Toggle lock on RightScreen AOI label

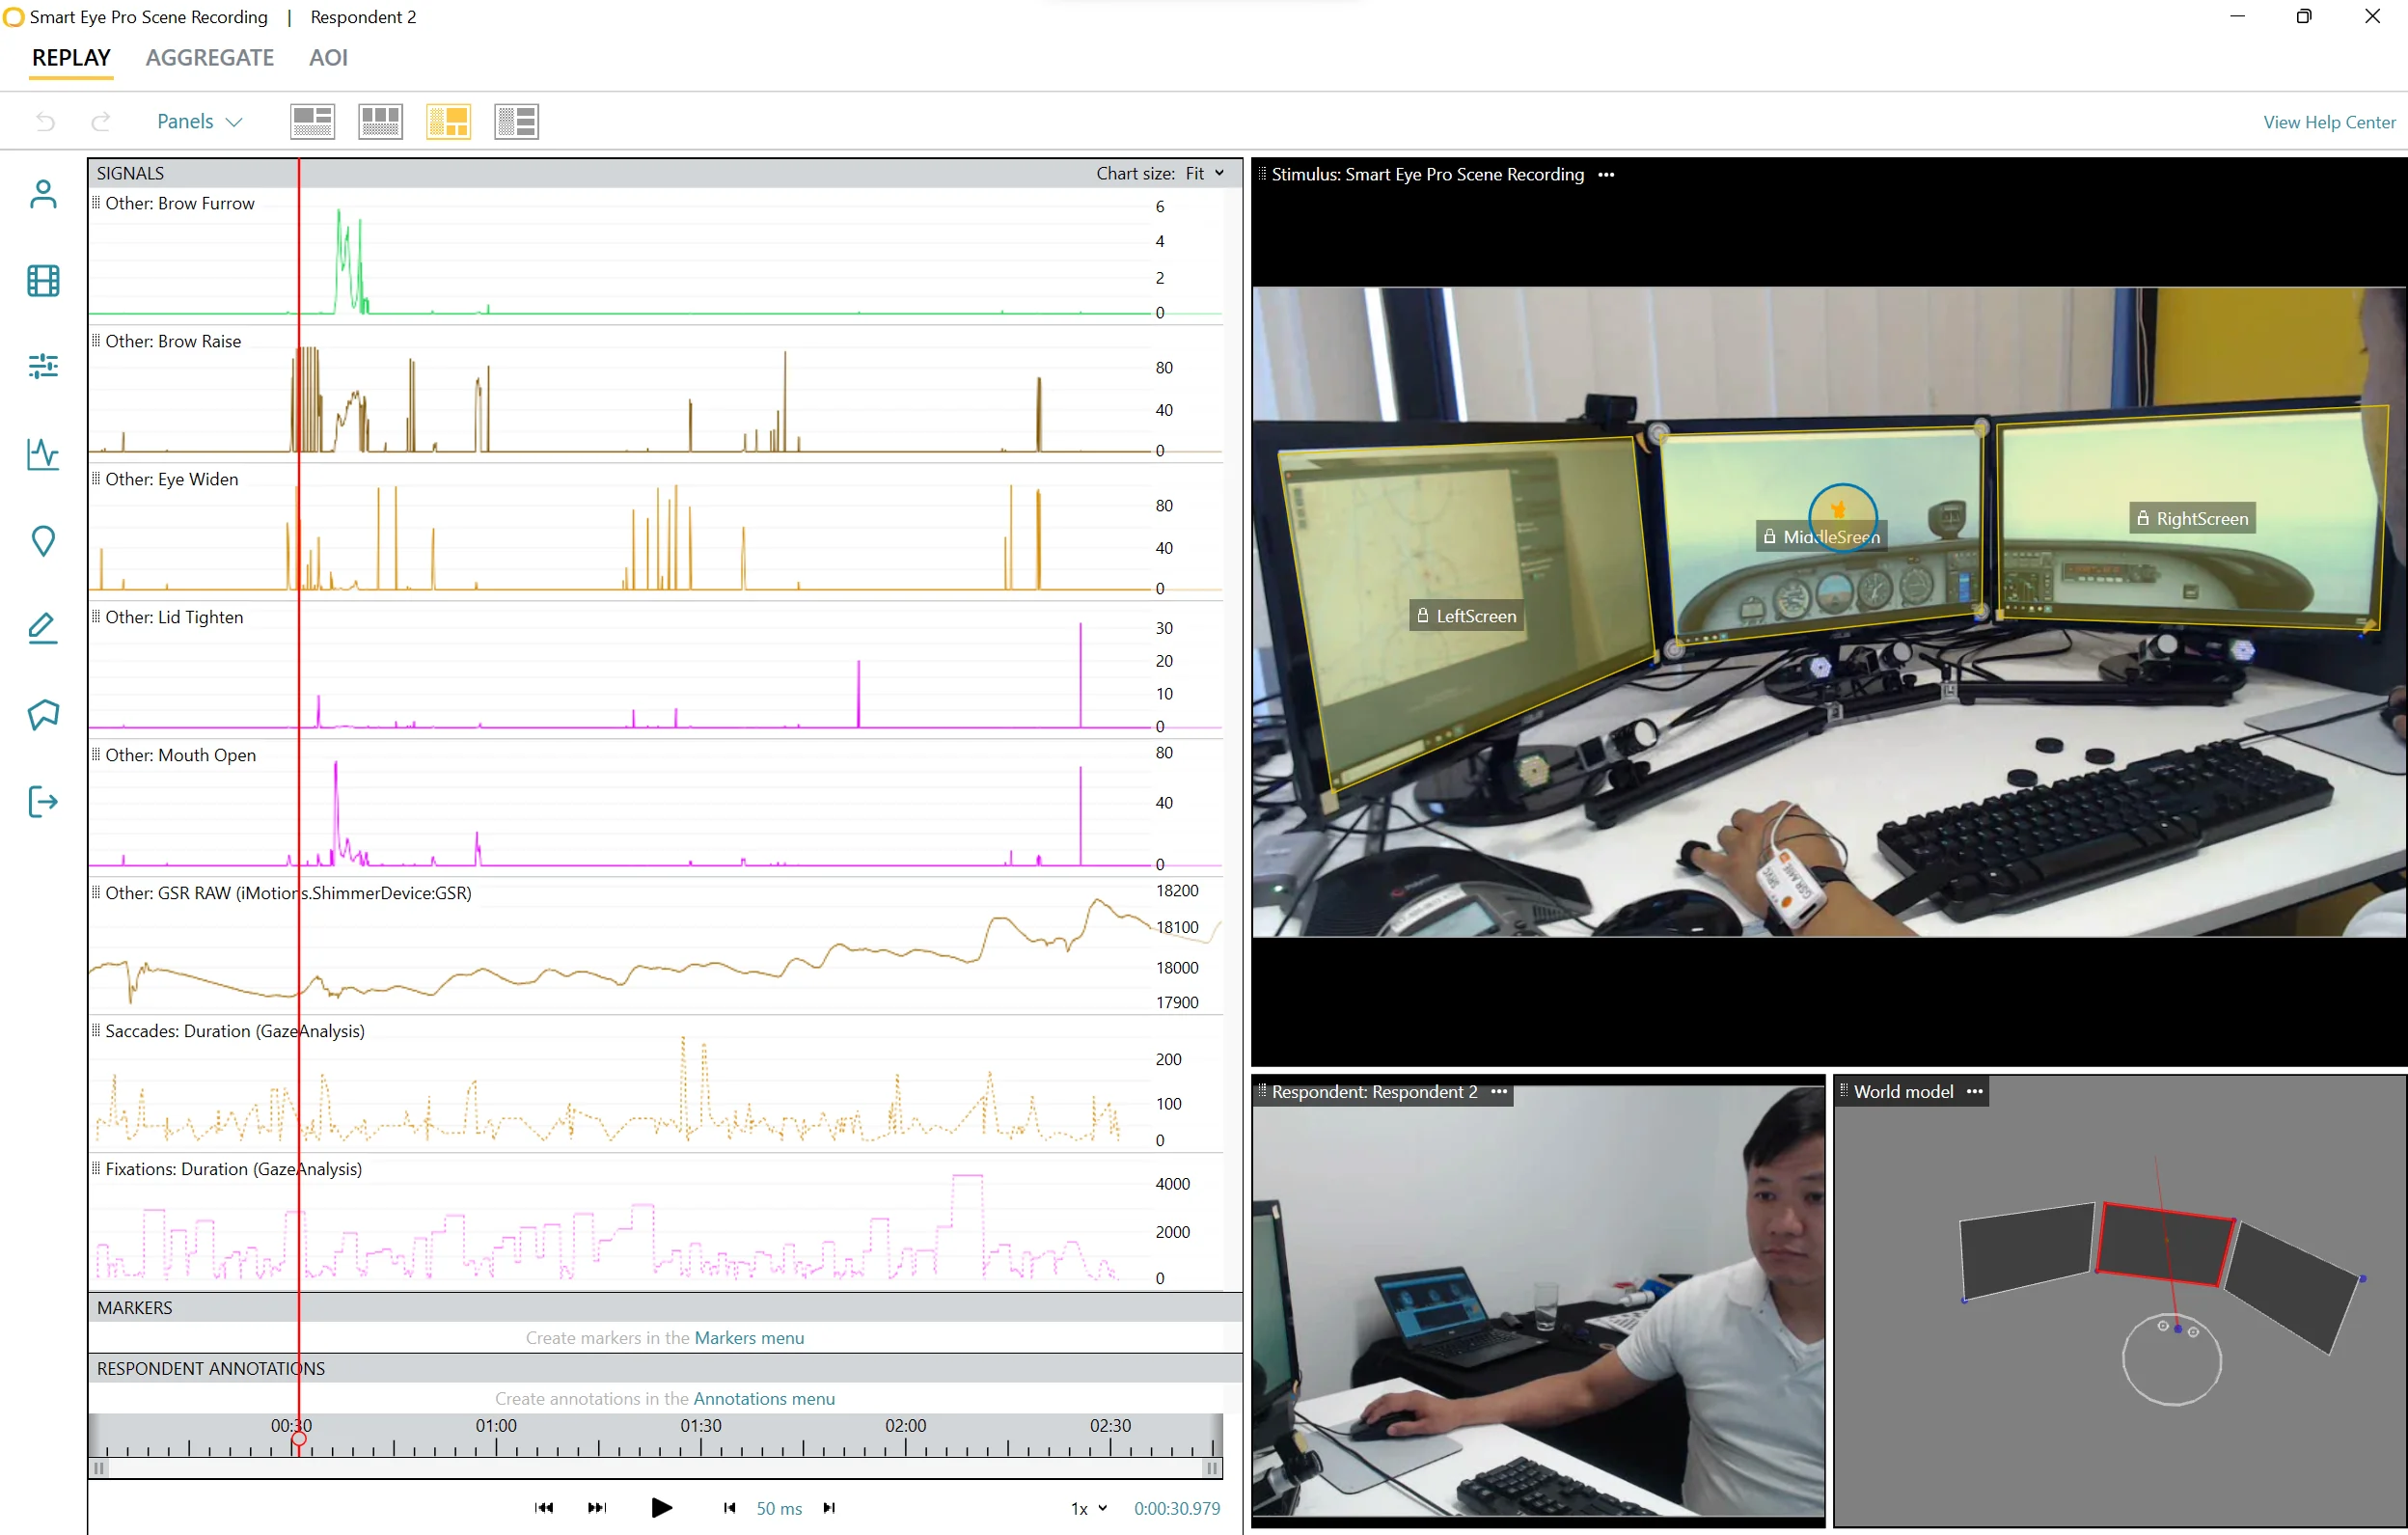tap(2142, 518)
